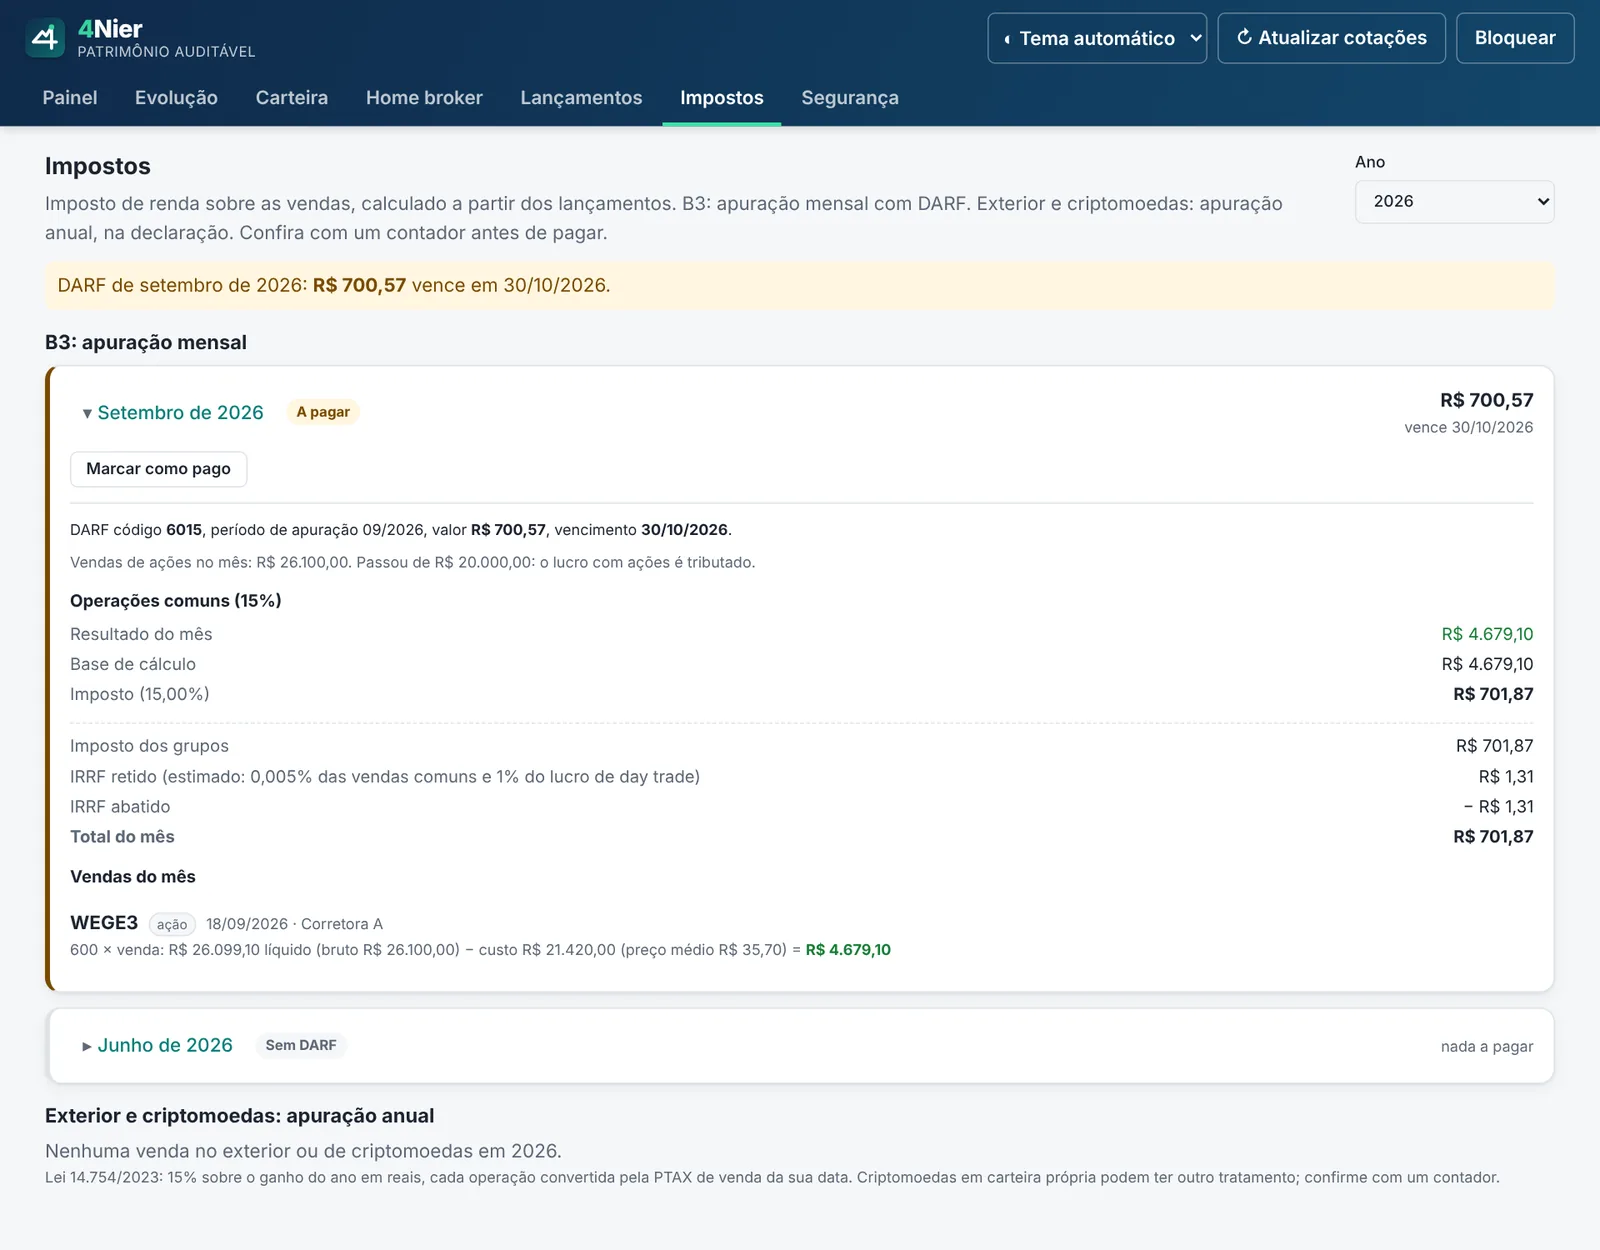The height and width of the screenshot is (1250, 1600).
Task: Open the Ano year dropdown
Action: click(x=1454, y=202)
